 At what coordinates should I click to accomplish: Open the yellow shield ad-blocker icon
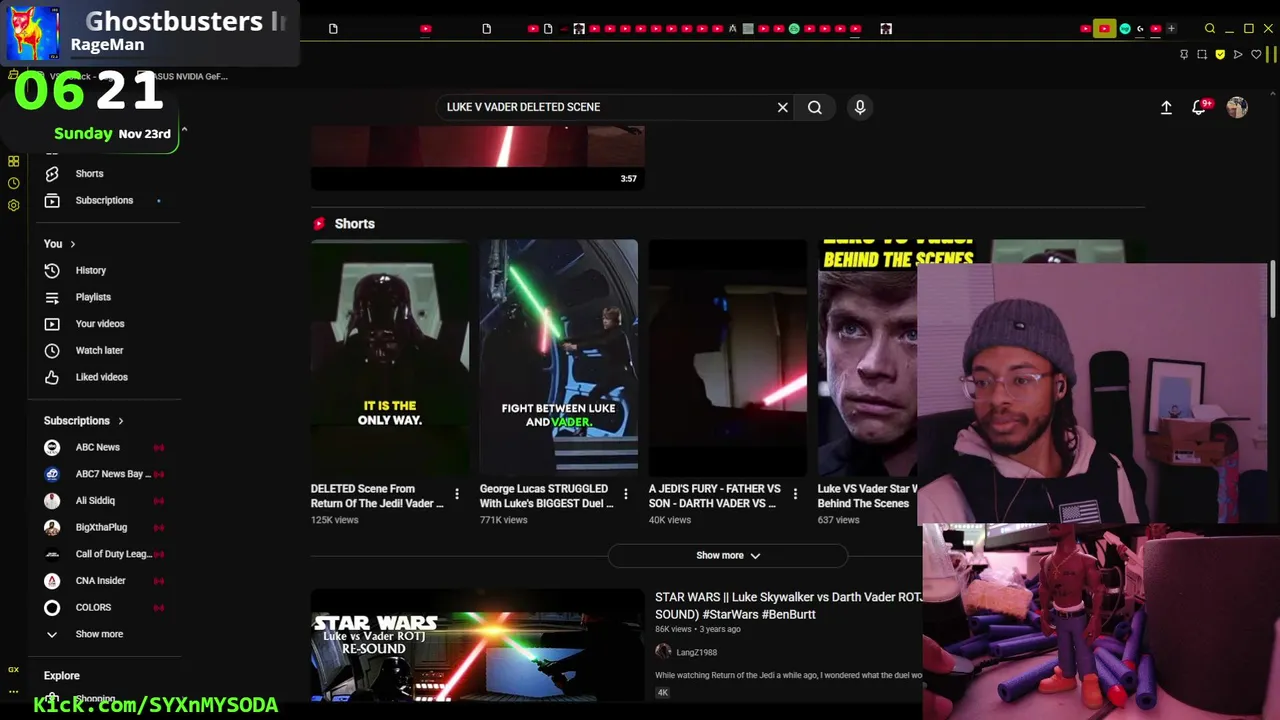(x=1220, y=54)
